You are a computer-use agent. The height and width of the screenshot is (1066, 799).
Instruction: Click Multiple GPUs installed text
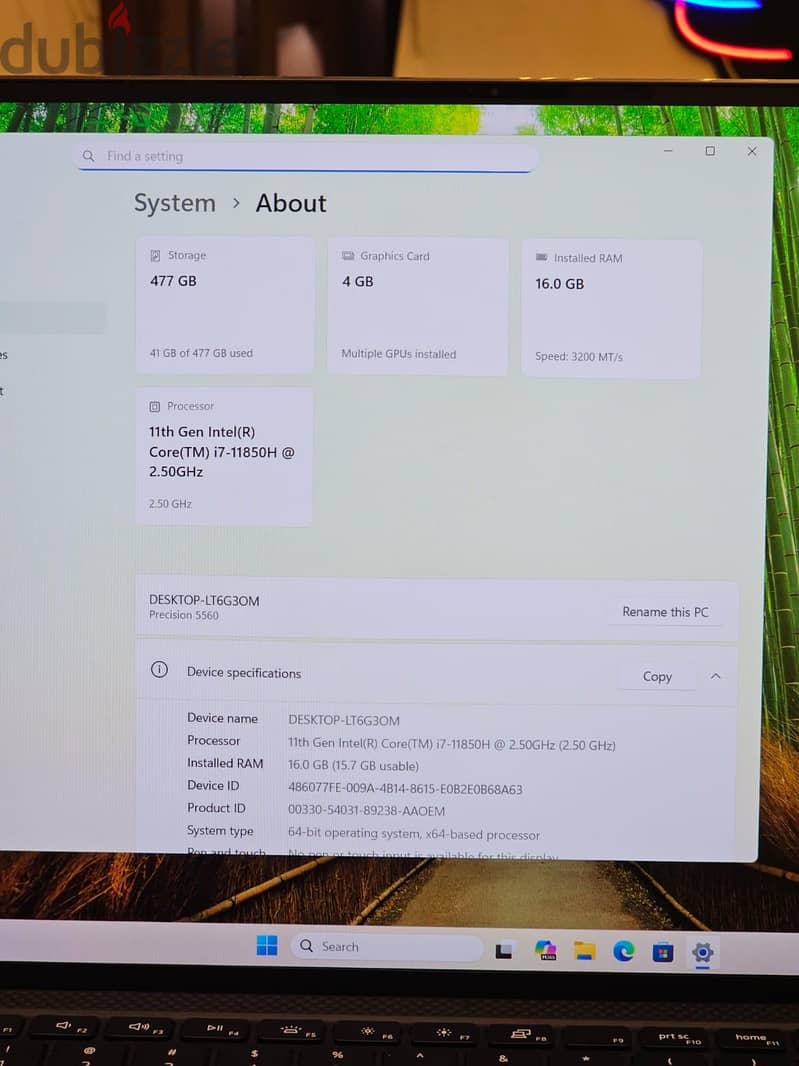point(398,354)
